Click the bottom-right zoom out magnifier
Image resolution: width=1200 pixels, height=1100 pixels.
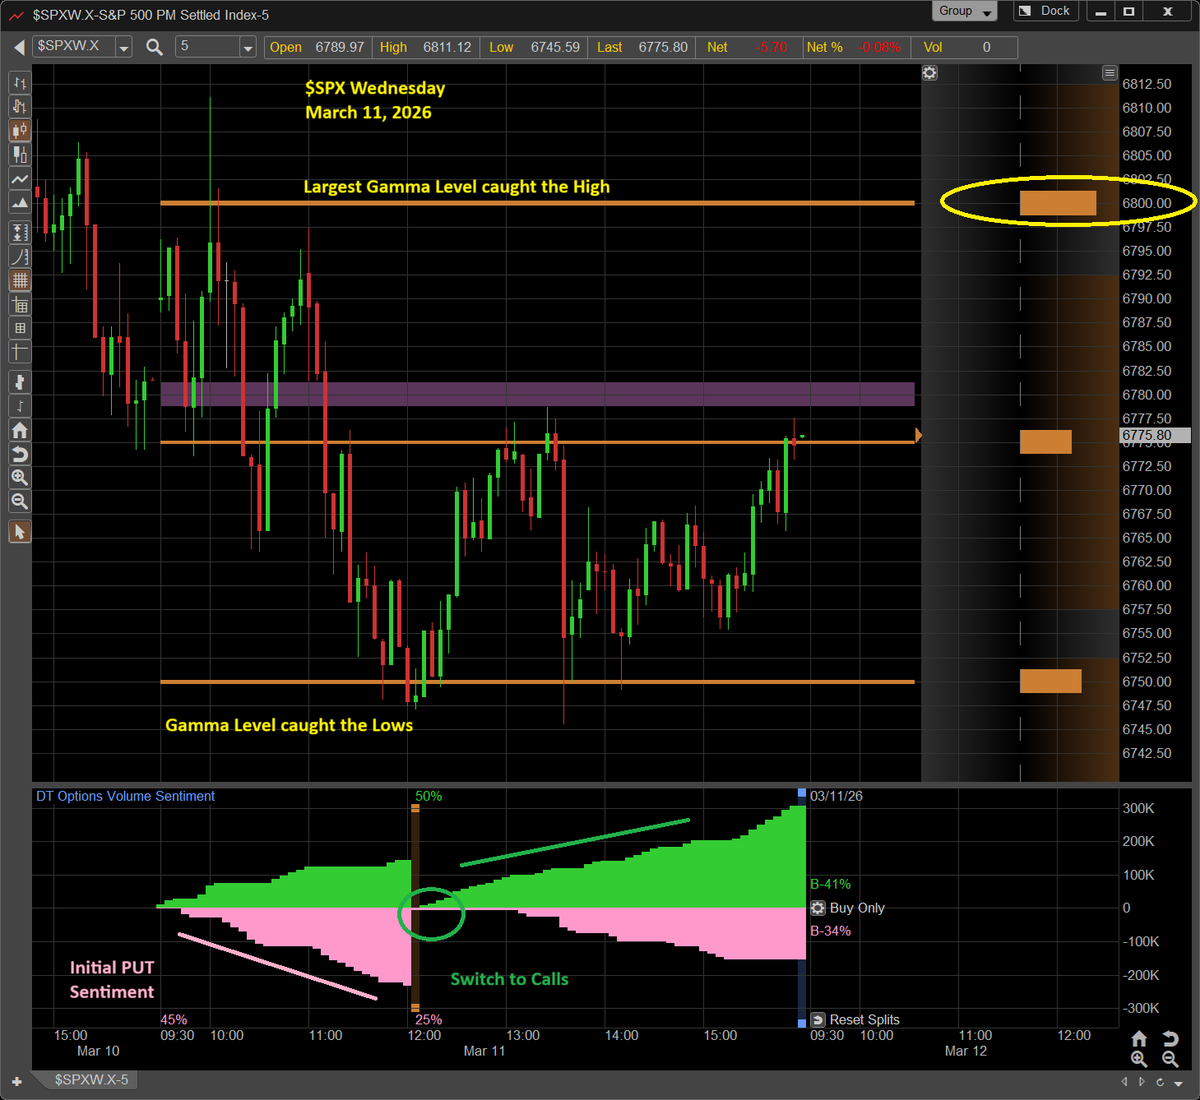(1170, 1059)
